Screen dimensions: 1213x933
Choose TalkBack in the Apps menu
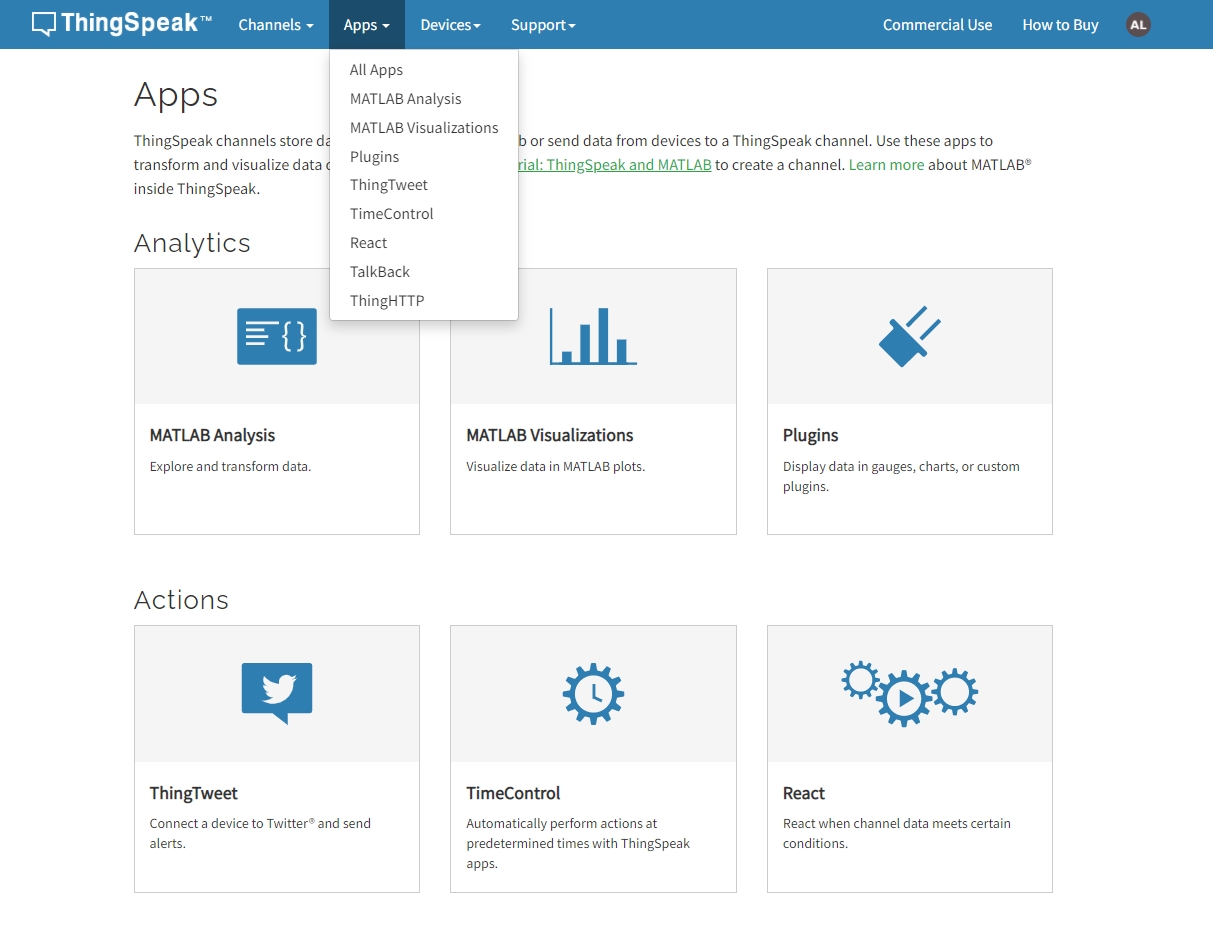tap(380, 272)
